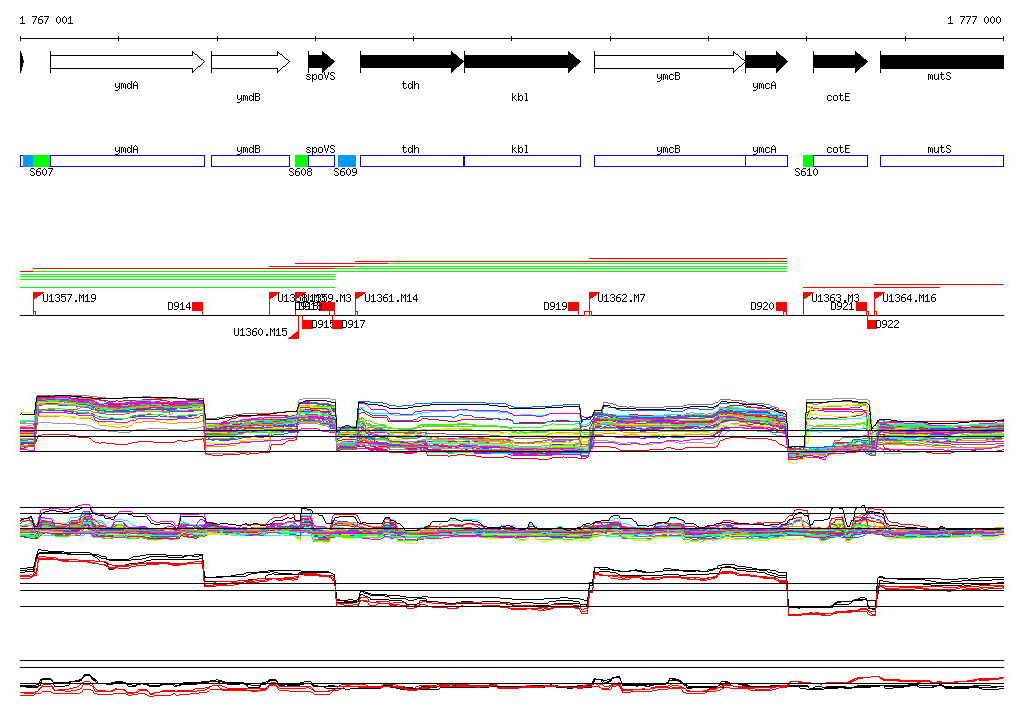The width and height of the screenshot is (1024, 714).
Task: Click the white ymdB gene arrow
Action: (x=251, y=62)
